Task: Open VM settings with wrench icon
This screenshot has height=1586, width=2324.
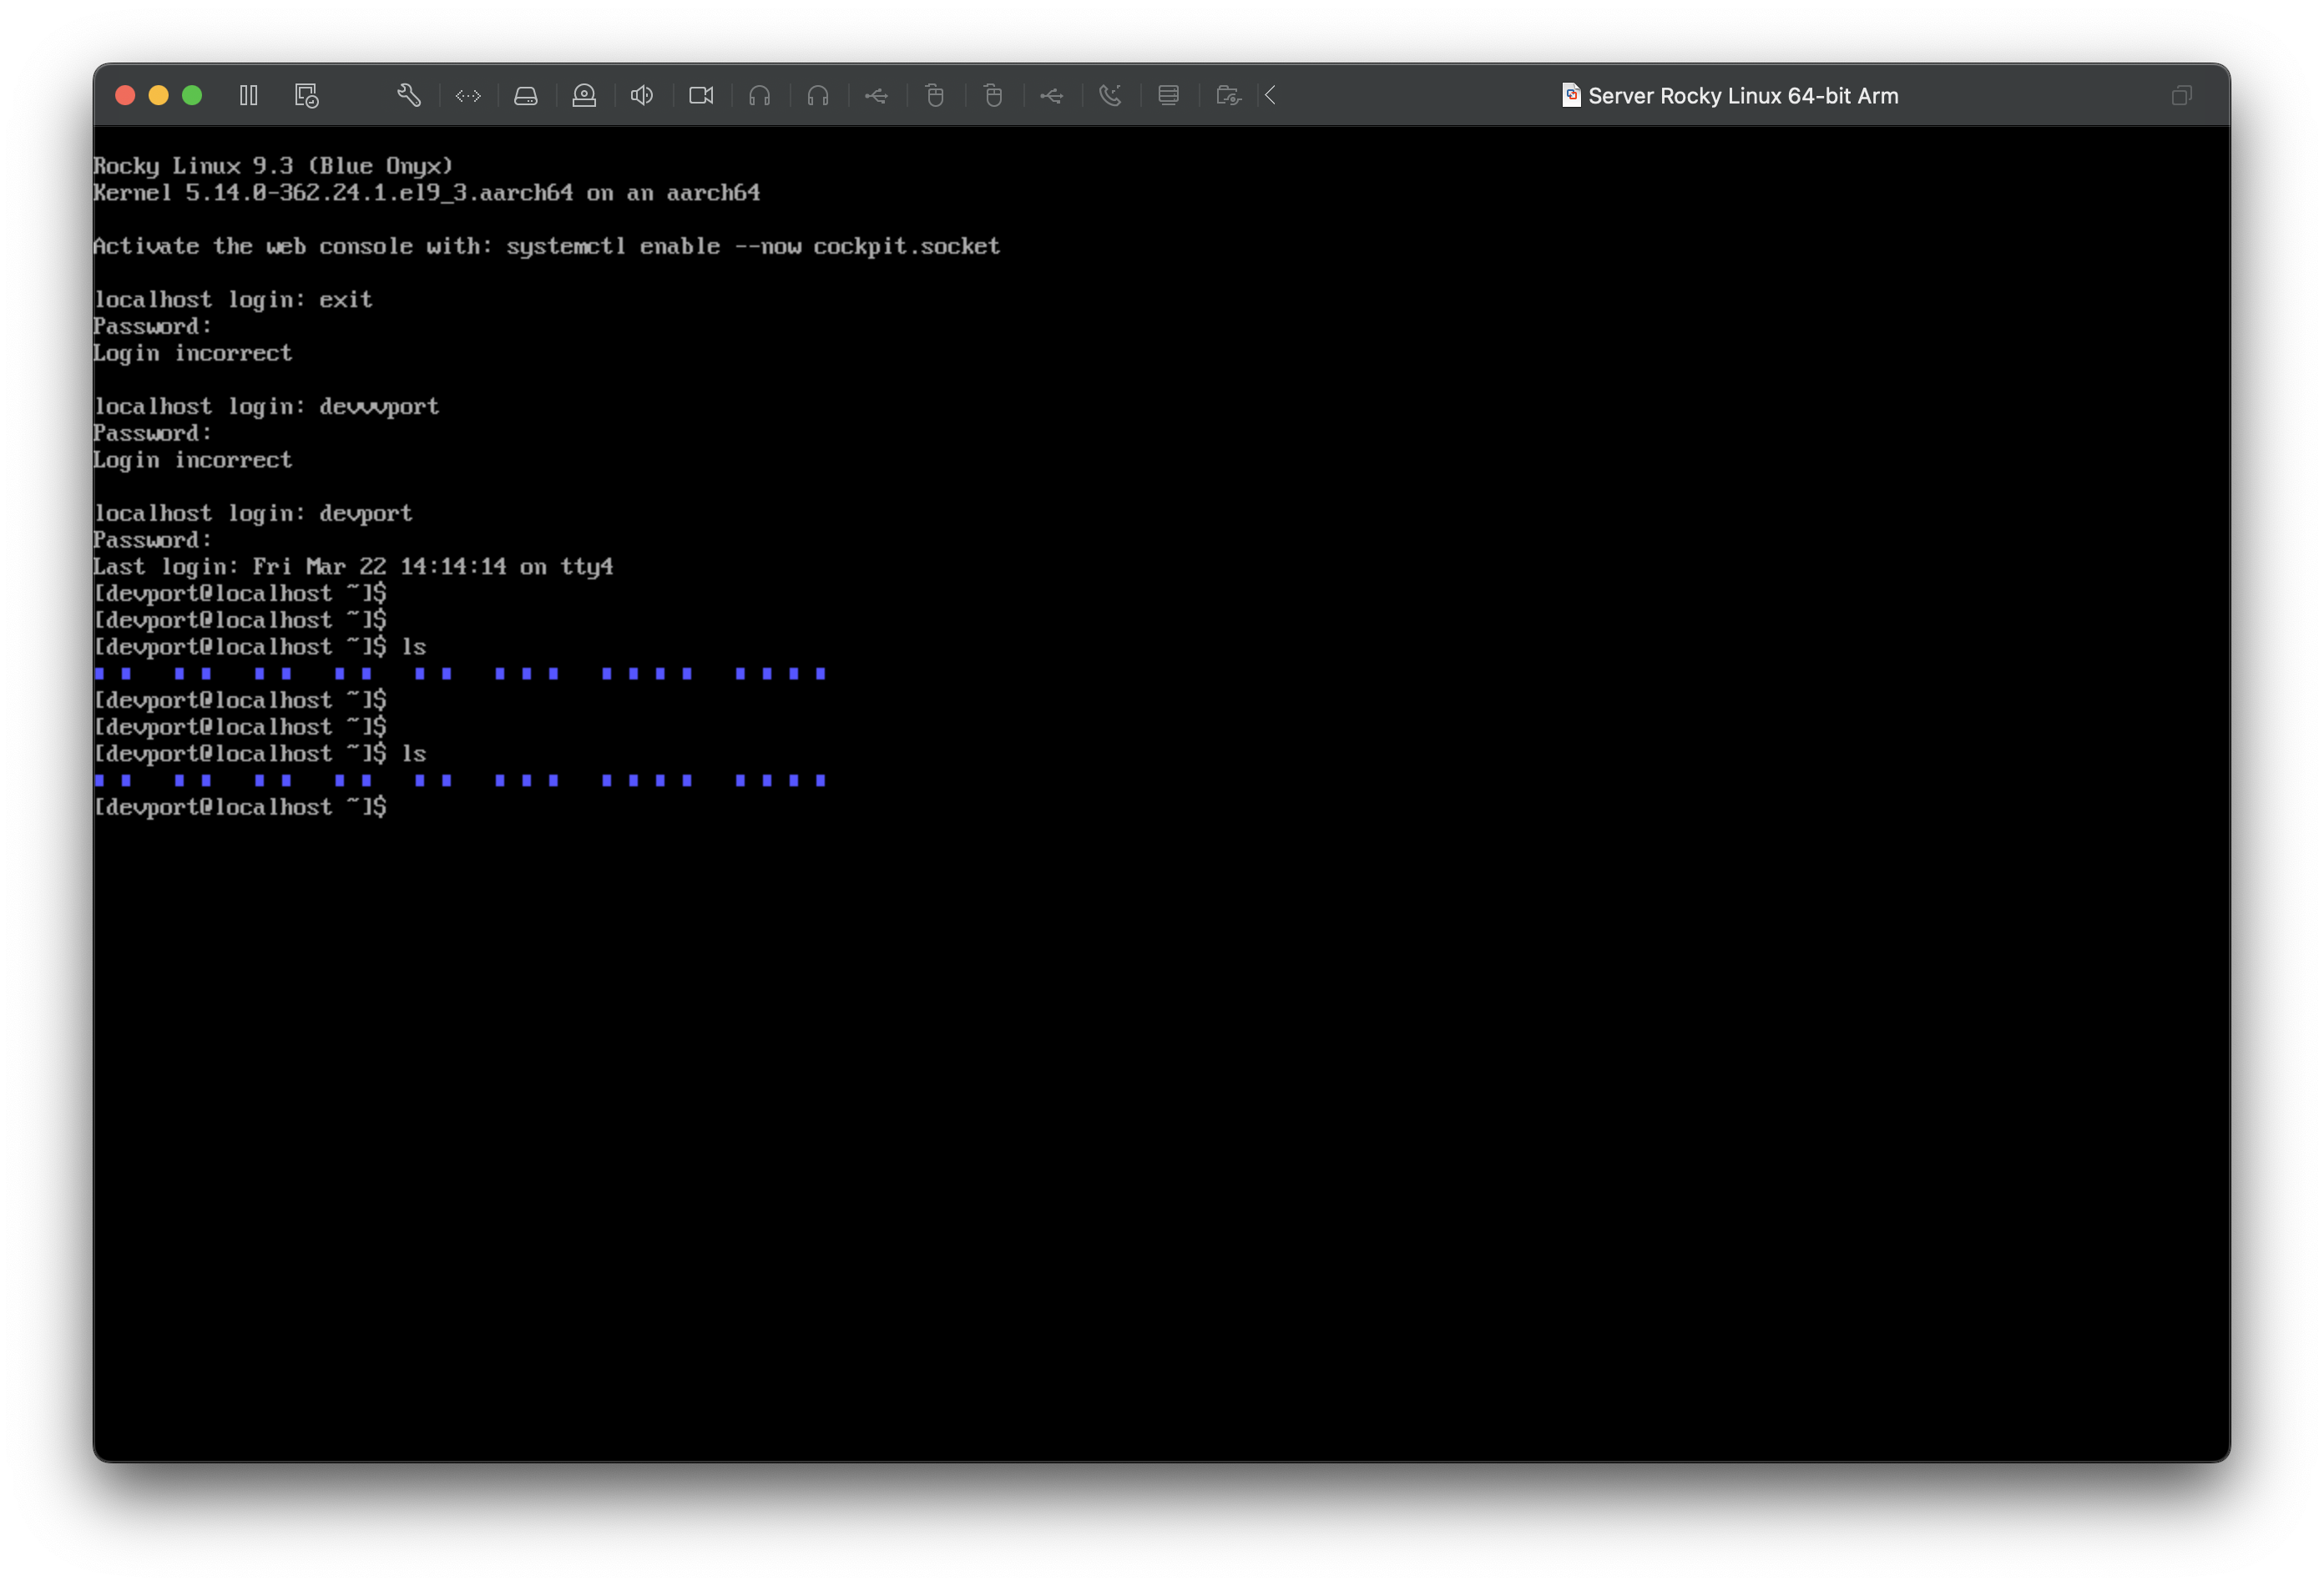Action: tap(409, 95)
